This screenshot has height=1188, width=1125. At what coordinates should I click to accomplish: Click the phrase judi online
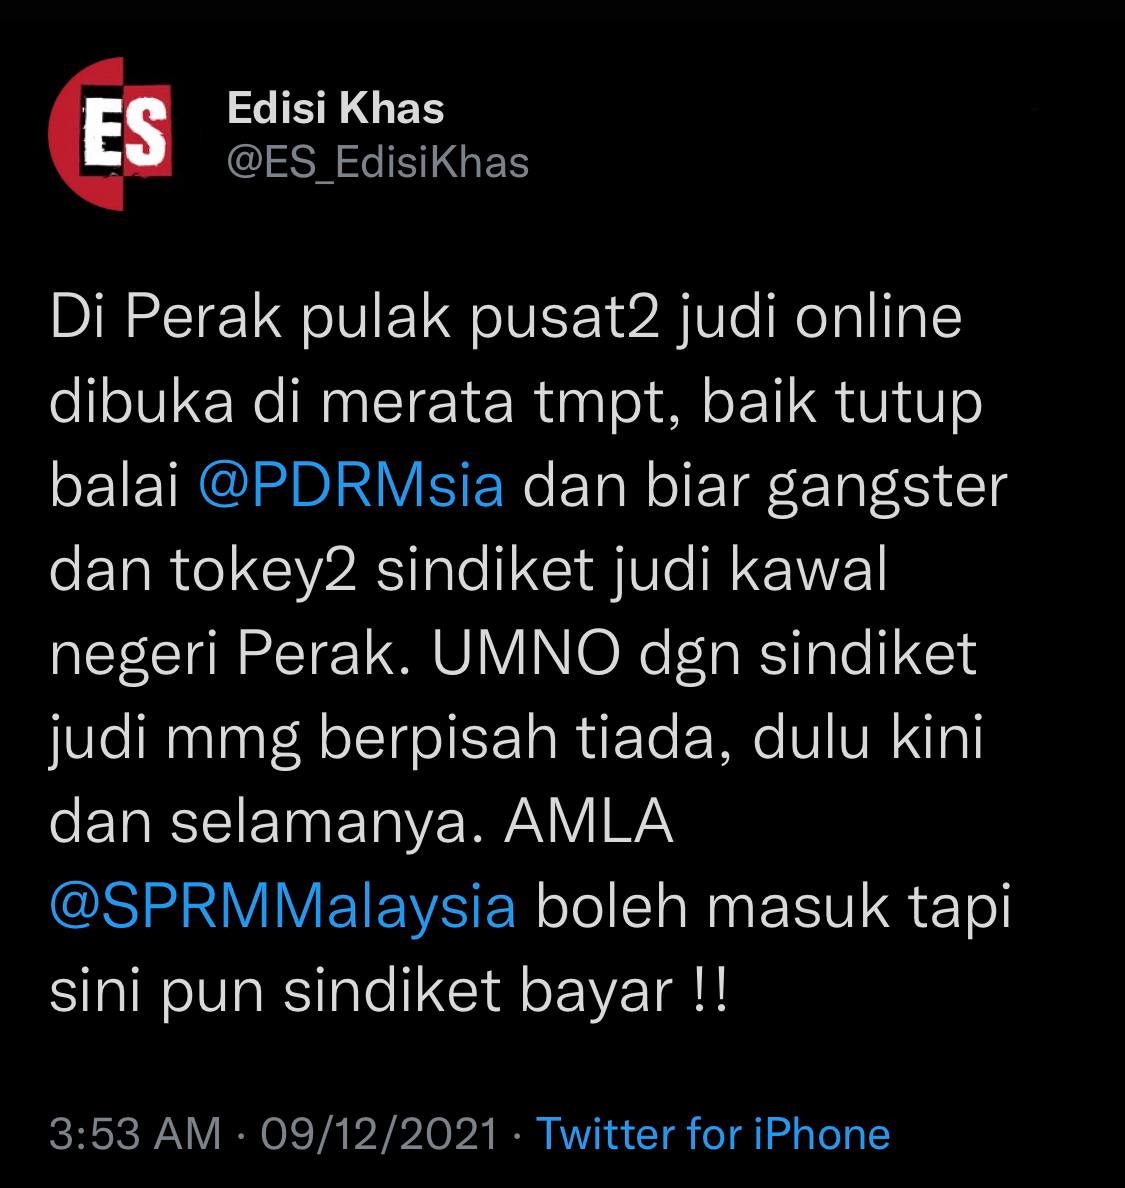(x=819, y=318)
